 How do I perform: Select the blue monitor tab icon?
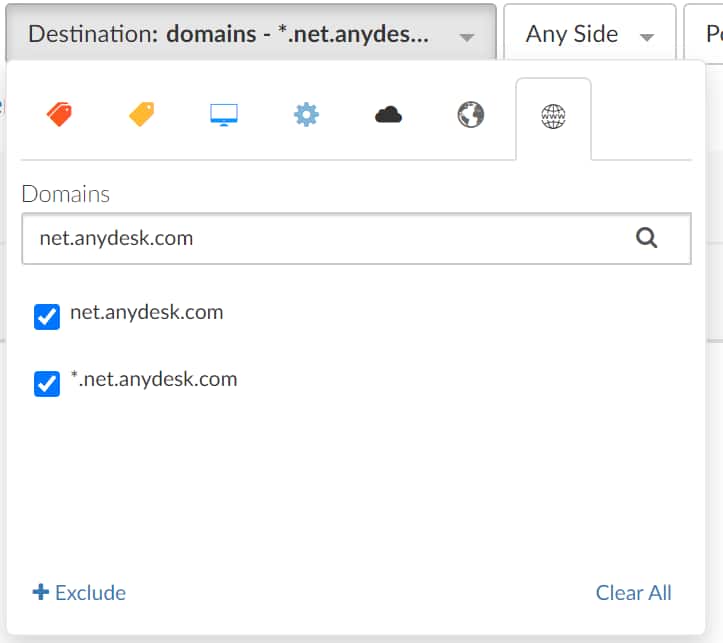coord(224,115)
